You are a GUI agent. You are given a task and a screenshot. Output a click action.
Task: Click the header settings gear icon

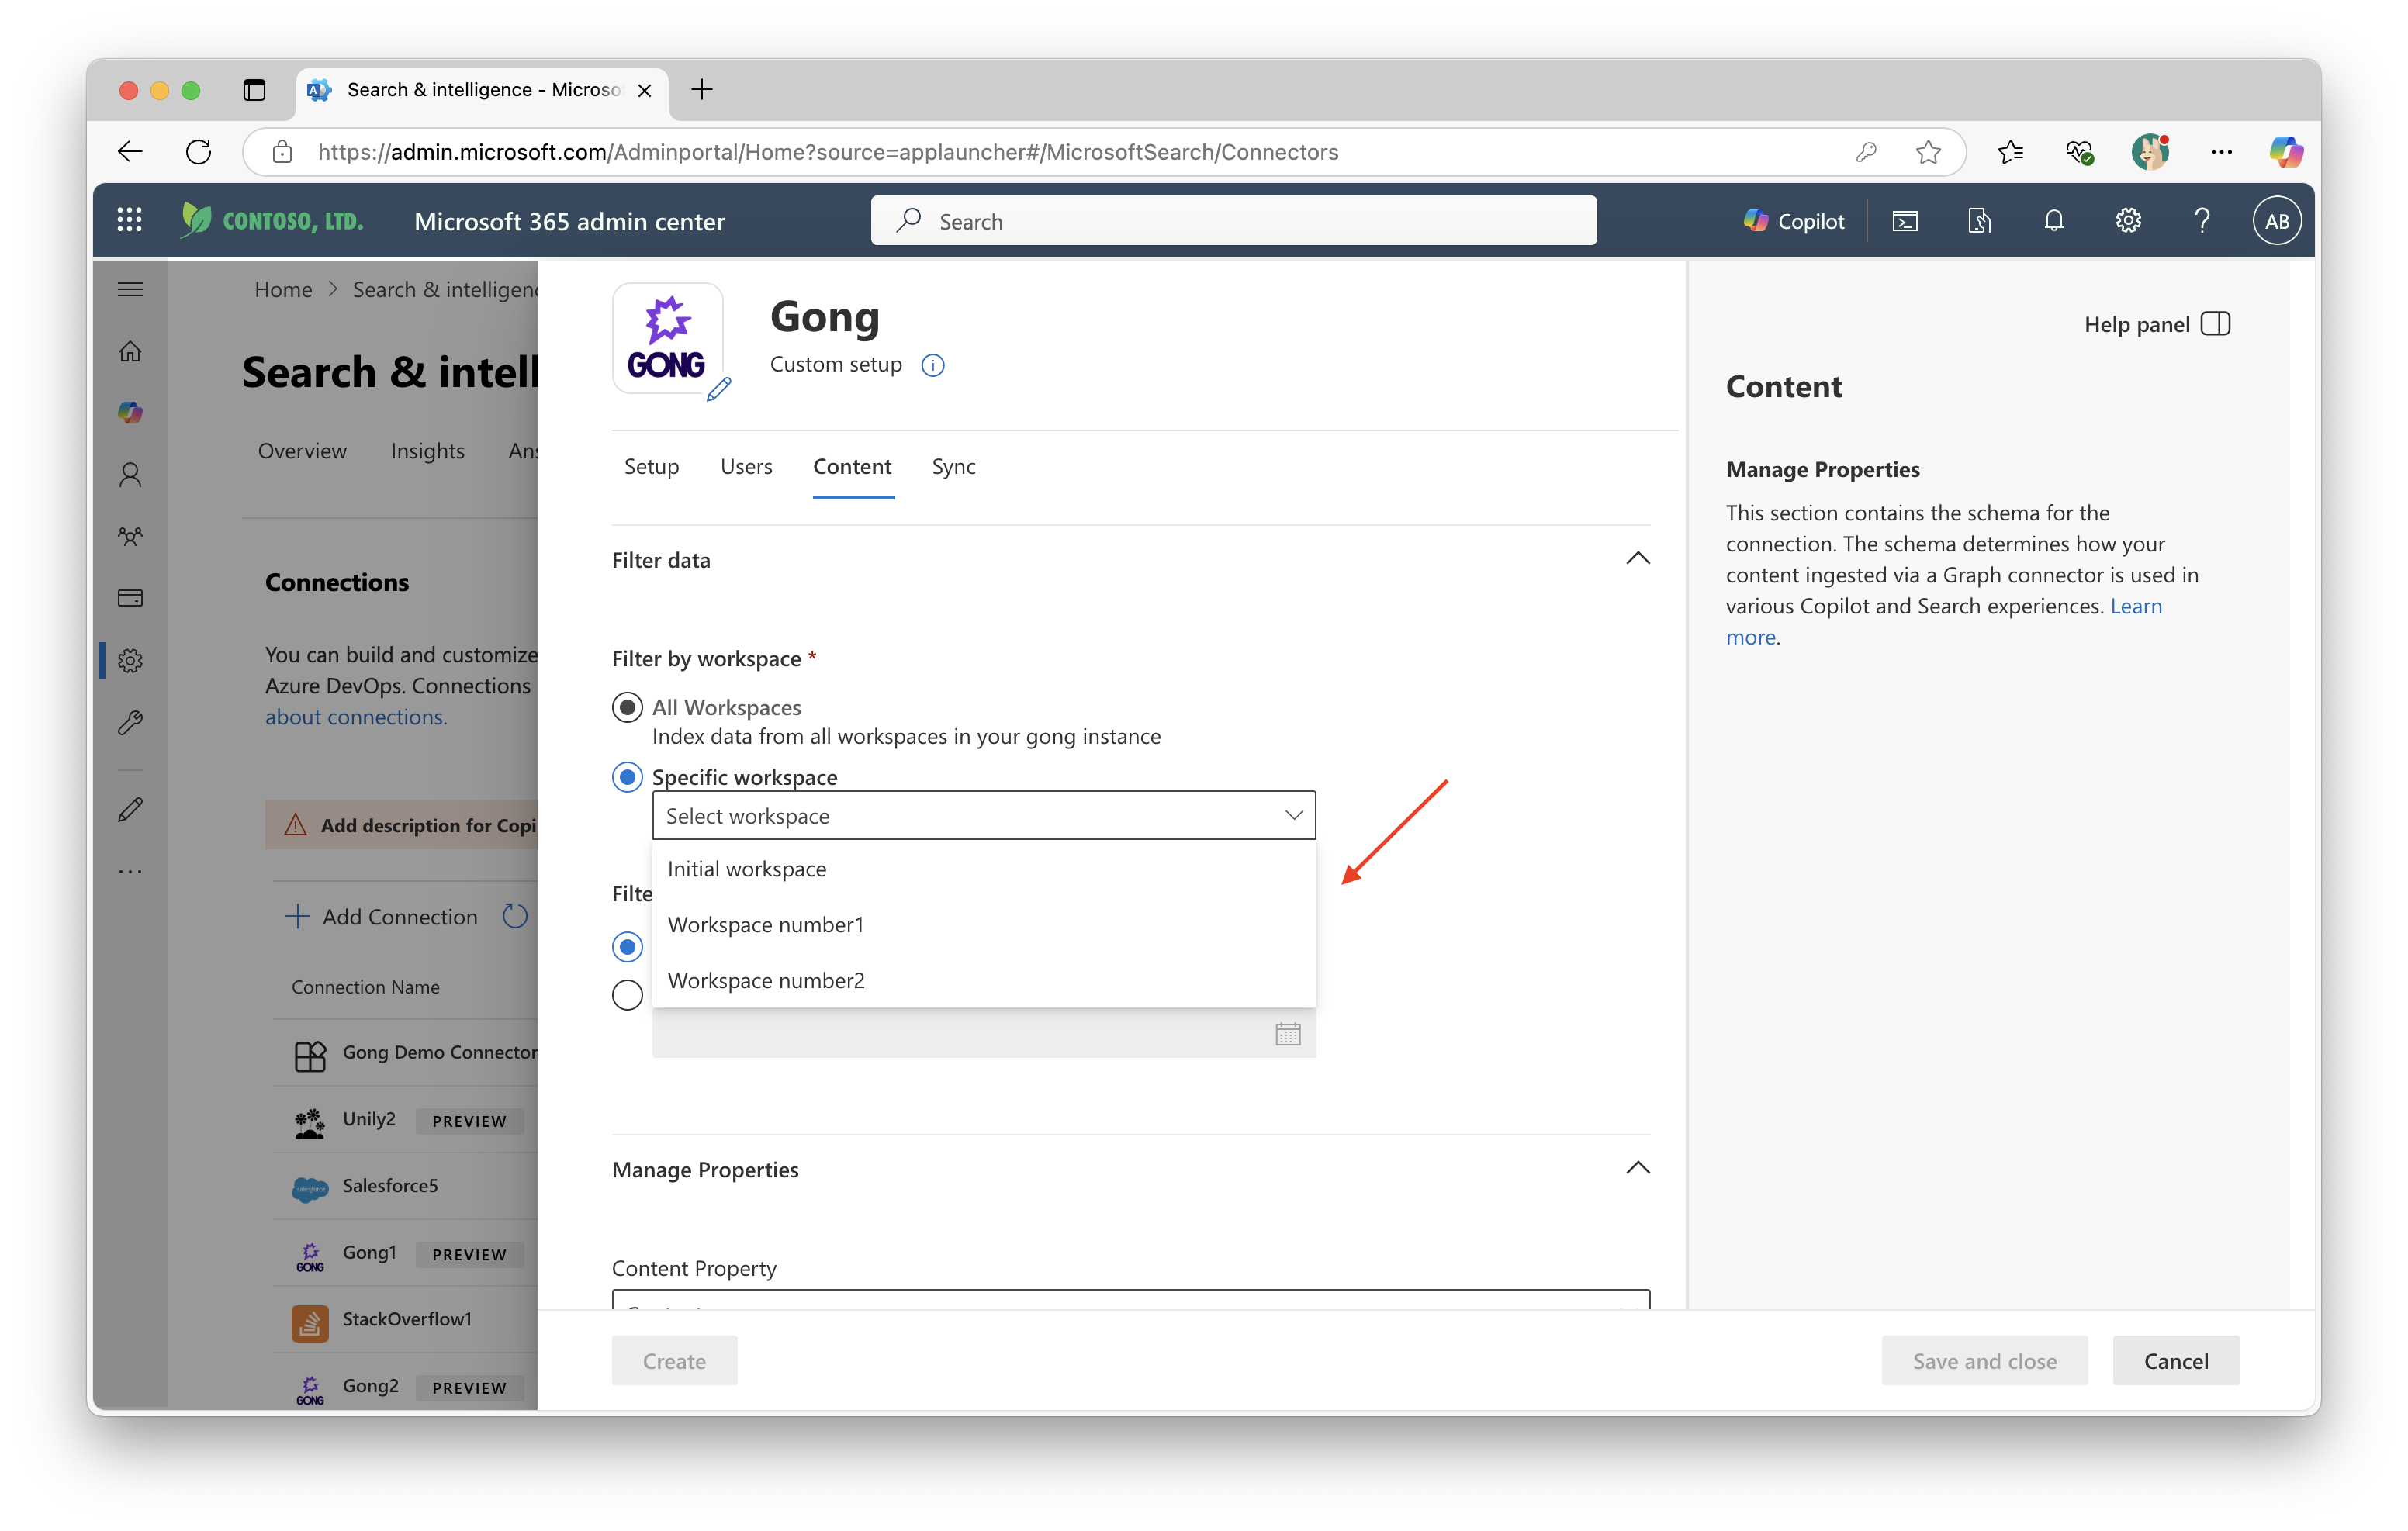[2128, 220]
